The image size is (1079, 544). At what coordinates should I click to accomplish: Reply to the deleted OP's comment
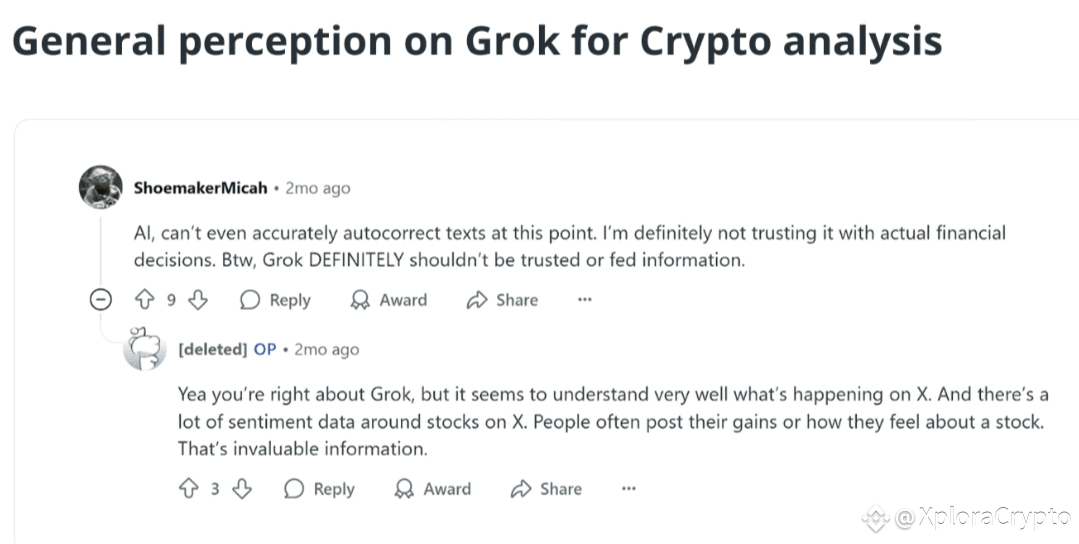tap(319, 489)
